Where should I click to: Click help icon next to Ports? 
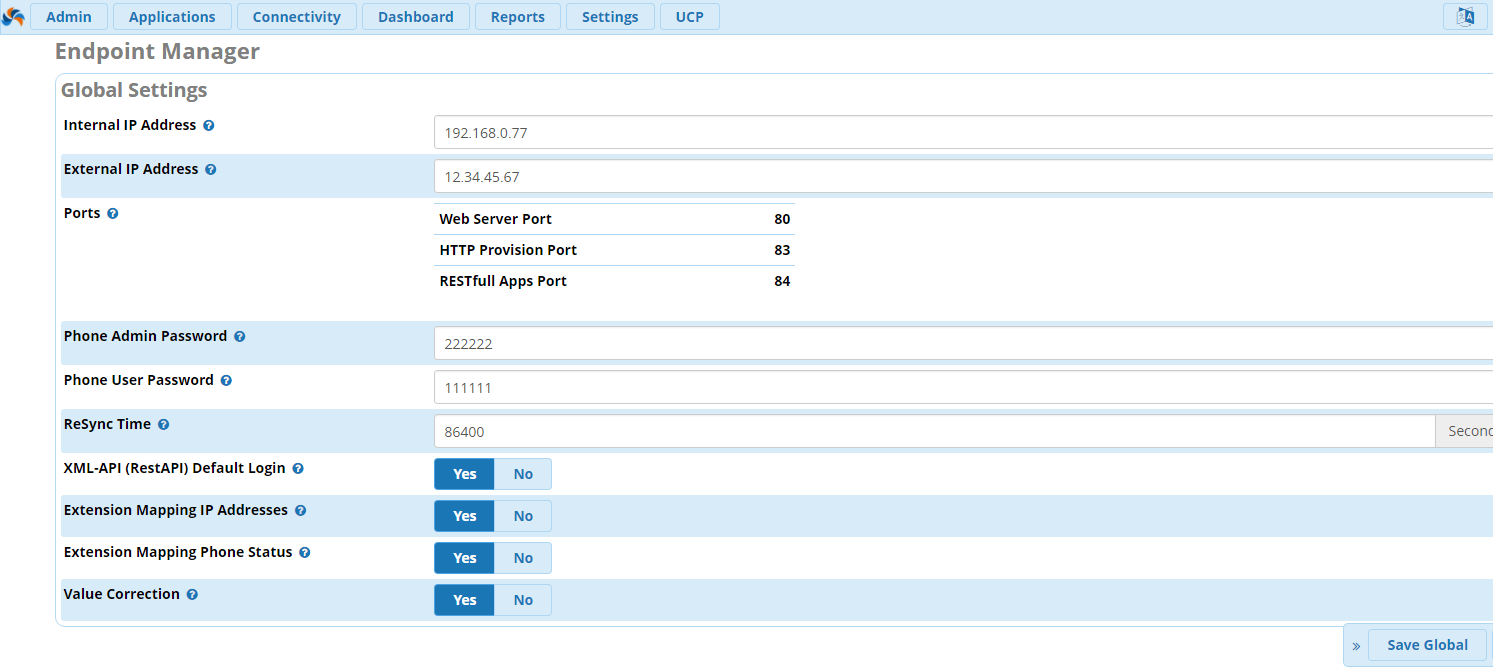coord(112,214)
